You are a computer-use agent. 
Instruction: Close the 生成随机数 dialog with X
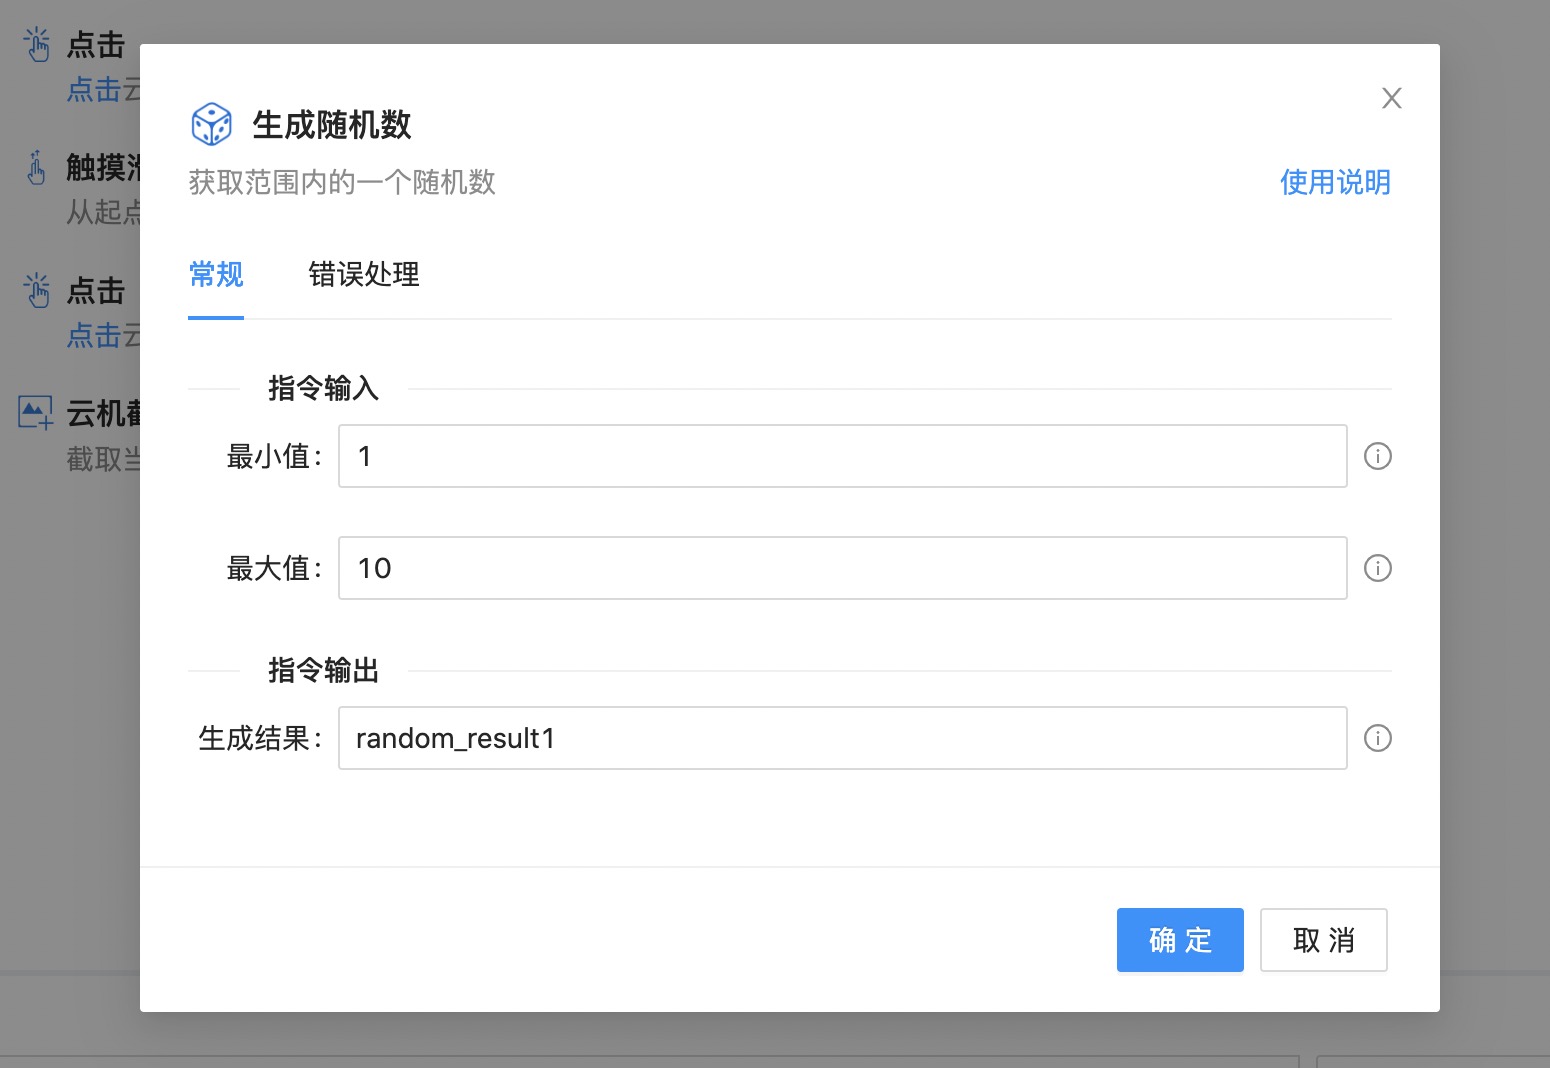click(x=1391, y=98)
